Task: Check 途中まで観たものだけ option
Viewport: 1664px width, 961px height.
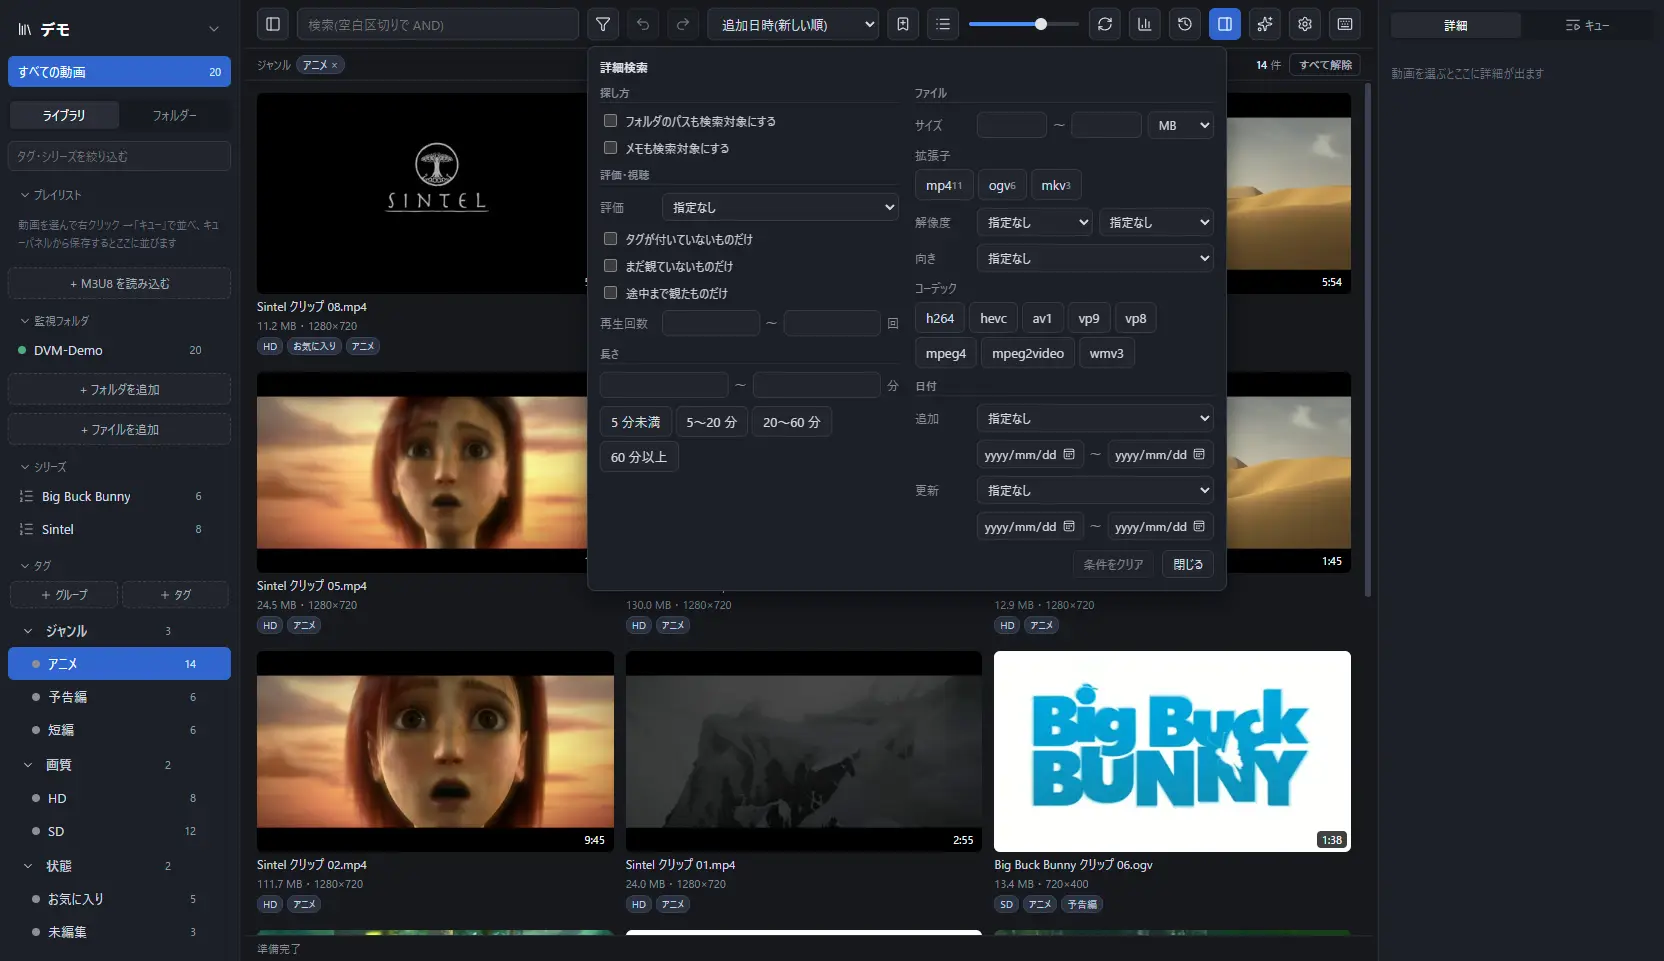Action: pos(610,293)
